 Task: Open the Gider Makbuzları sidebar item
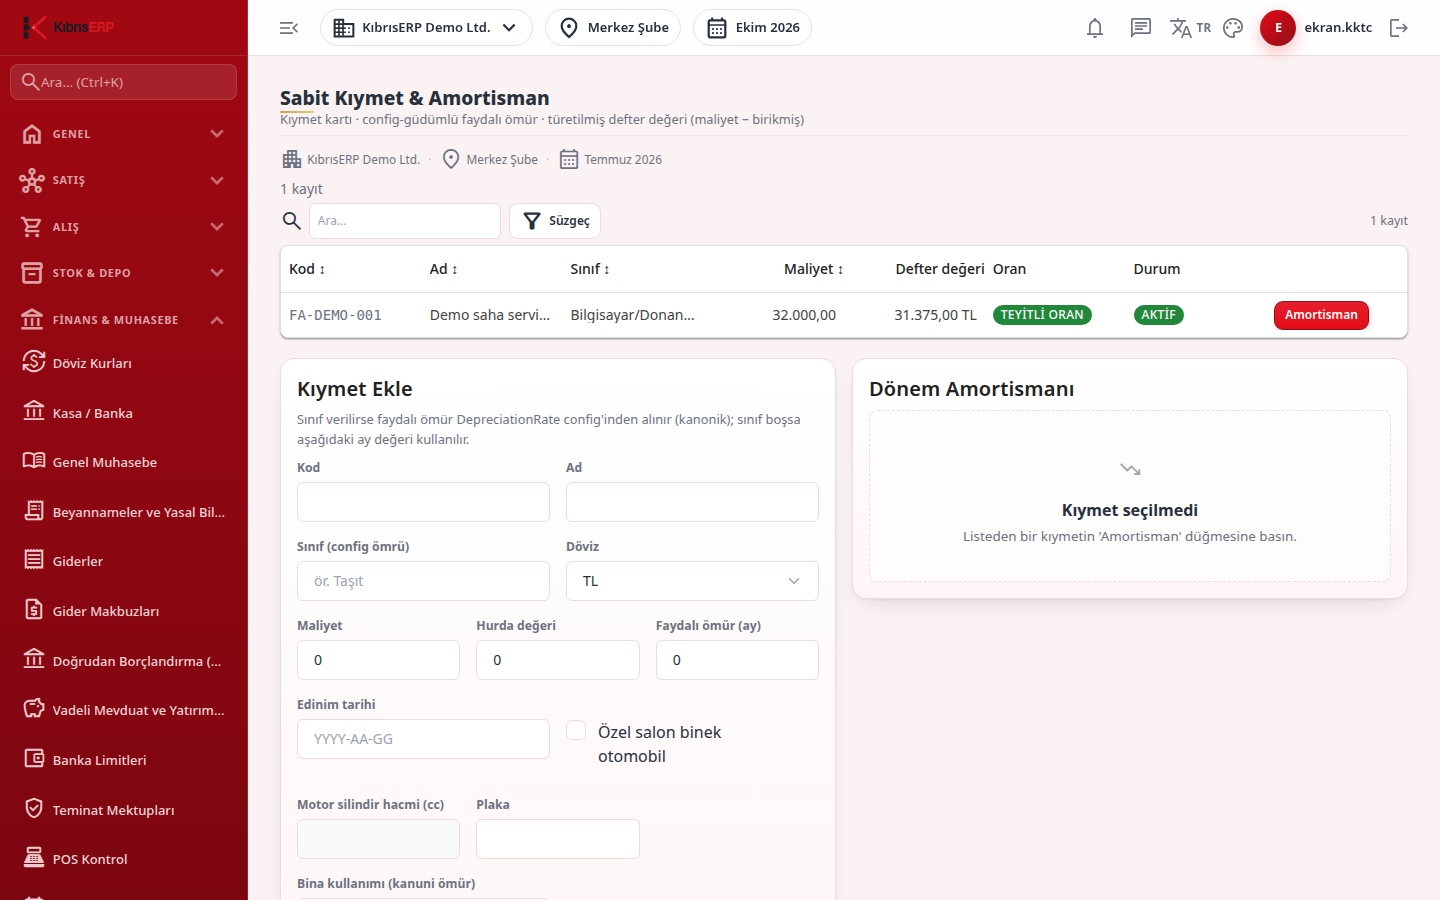click(x=124, y=611)
